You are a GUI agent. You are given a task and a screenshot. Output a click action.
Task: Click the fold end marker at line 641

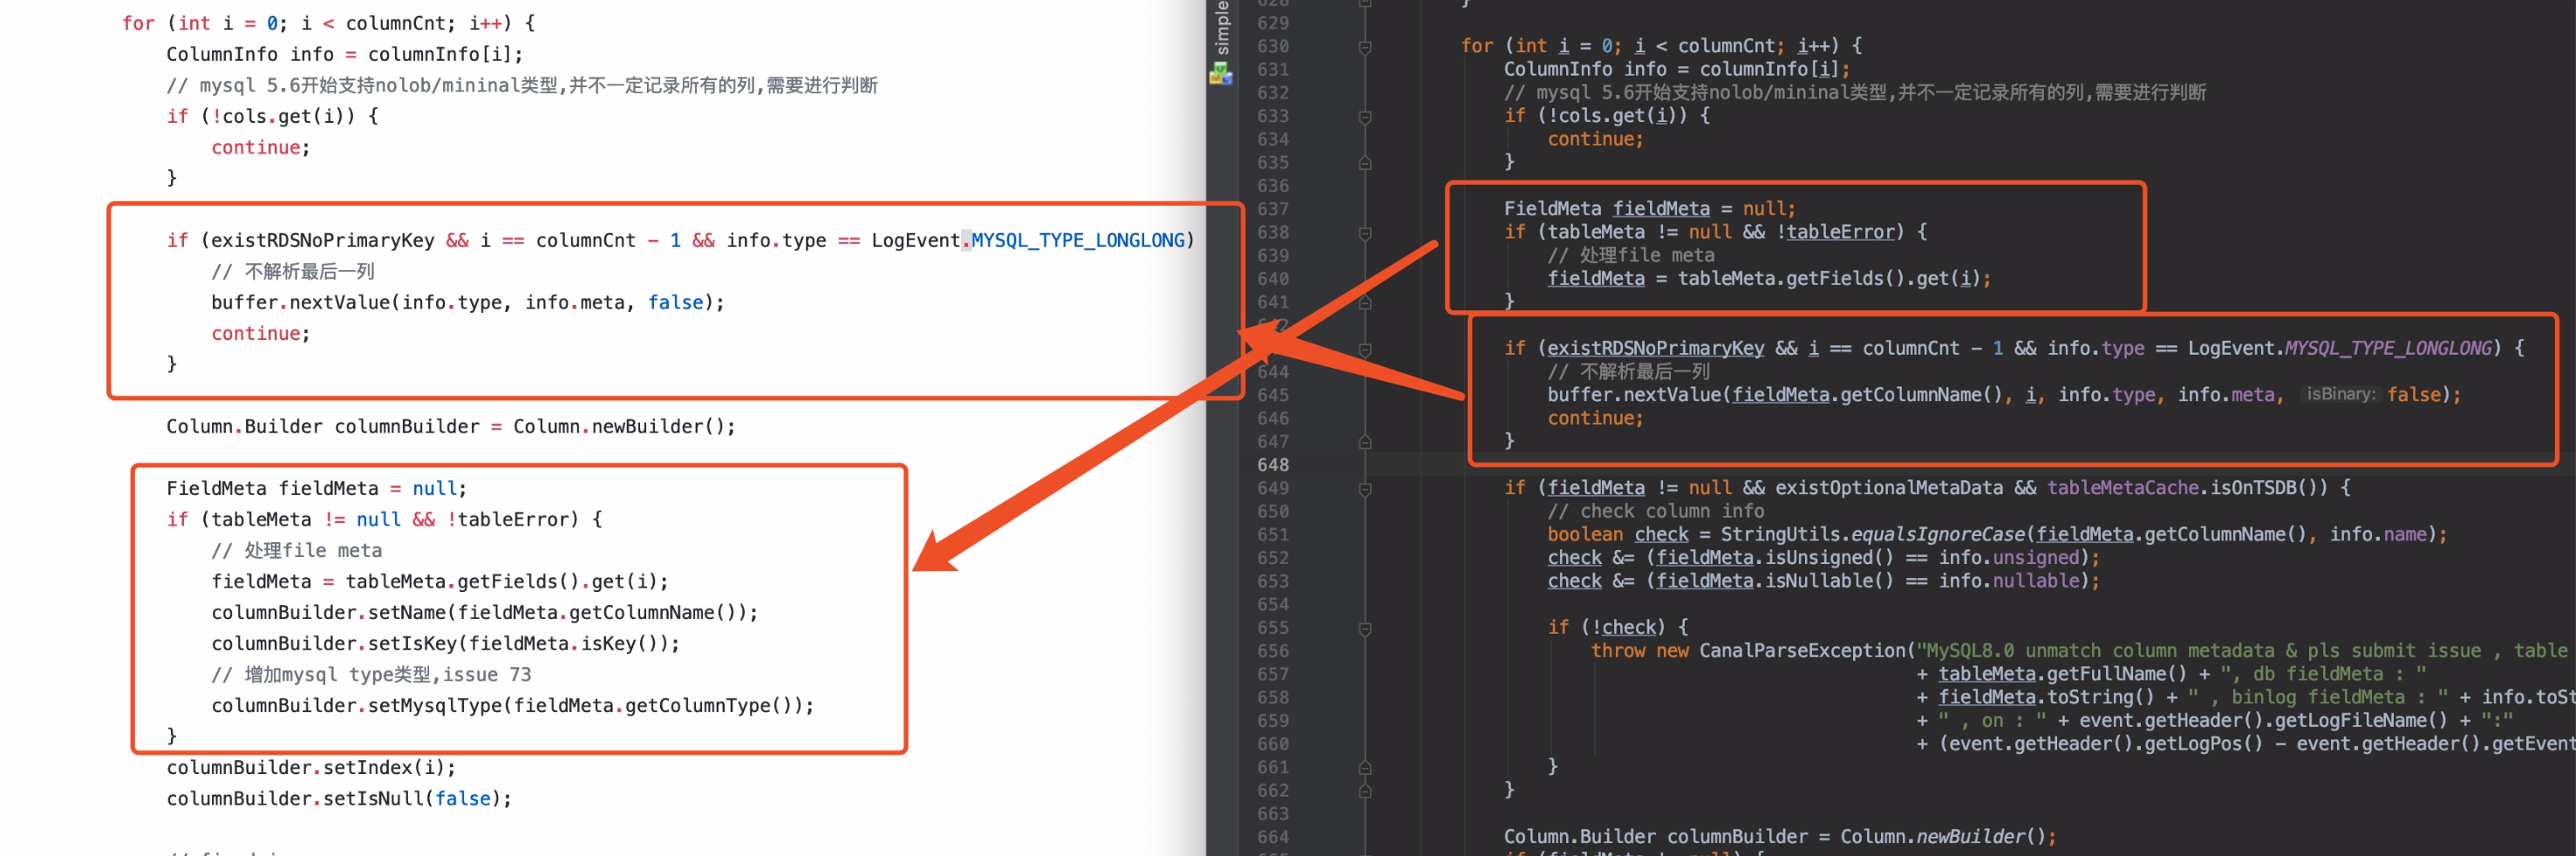pos(1365,302)
